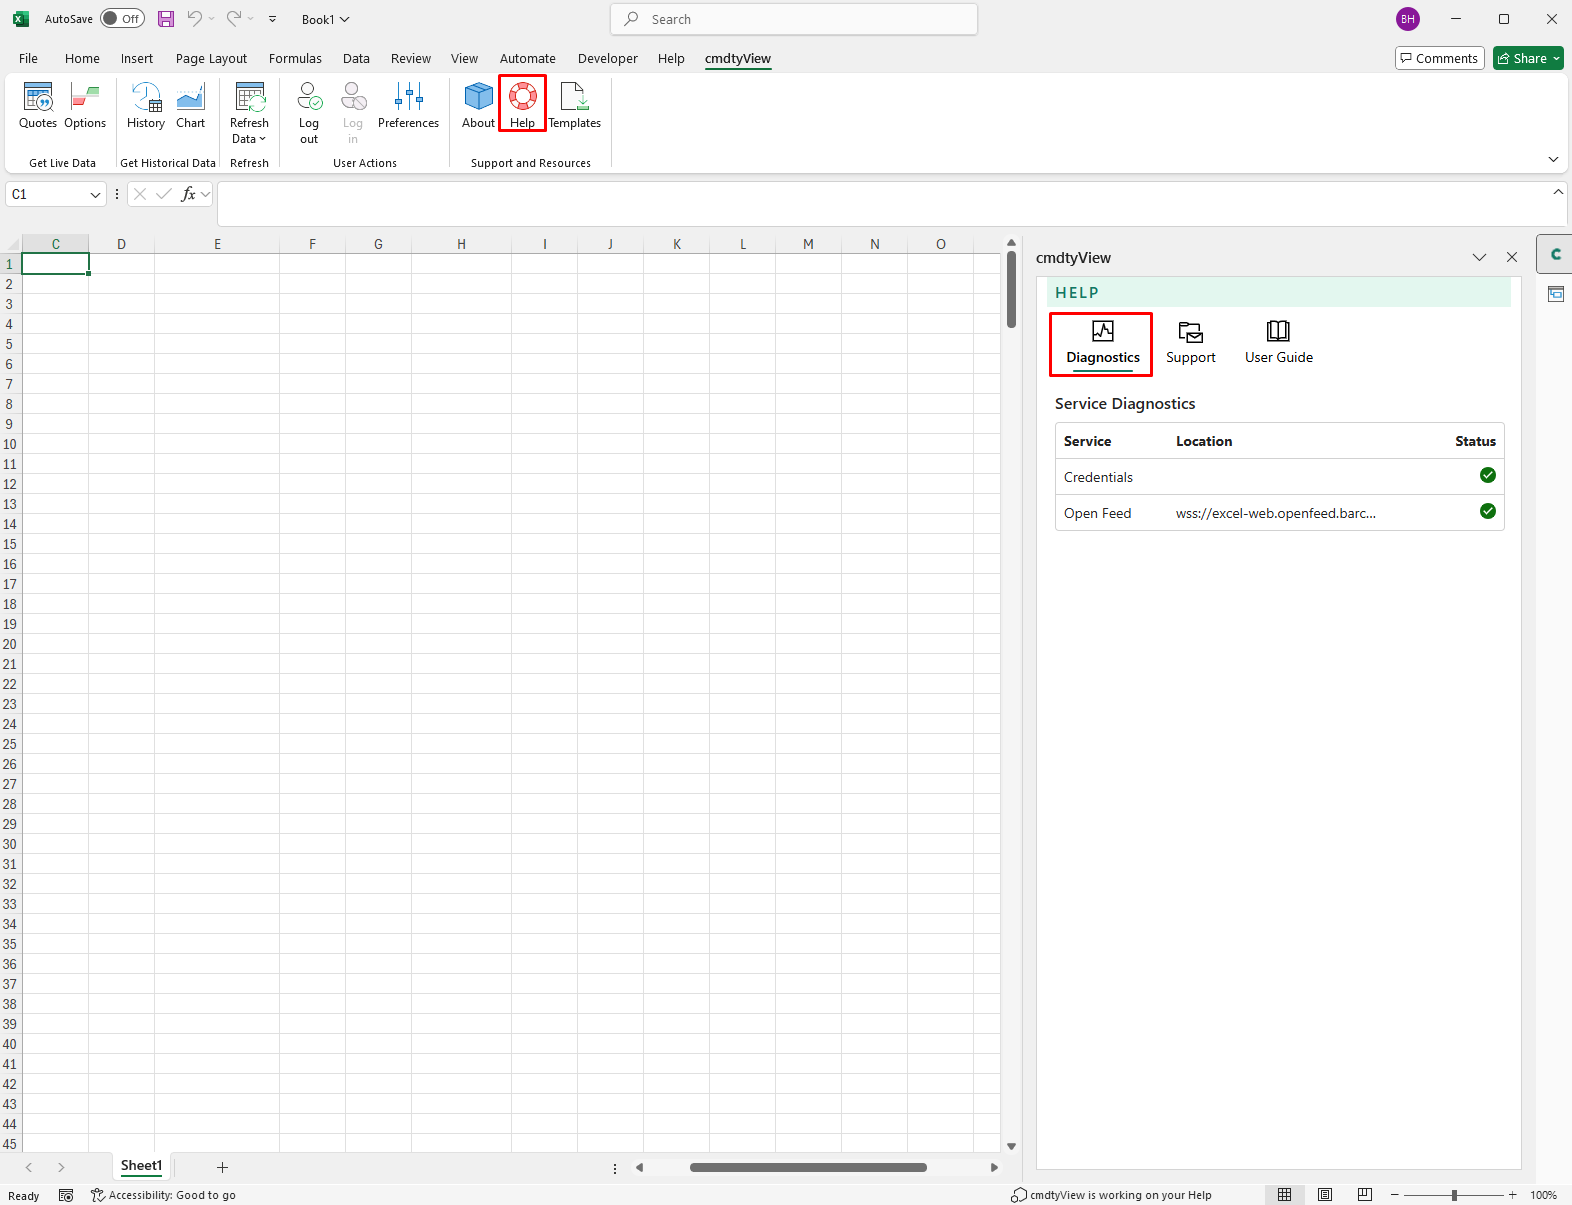Click the Credentials status check mark
Screen dimensions: 1572x1205
coord(1488,475)
